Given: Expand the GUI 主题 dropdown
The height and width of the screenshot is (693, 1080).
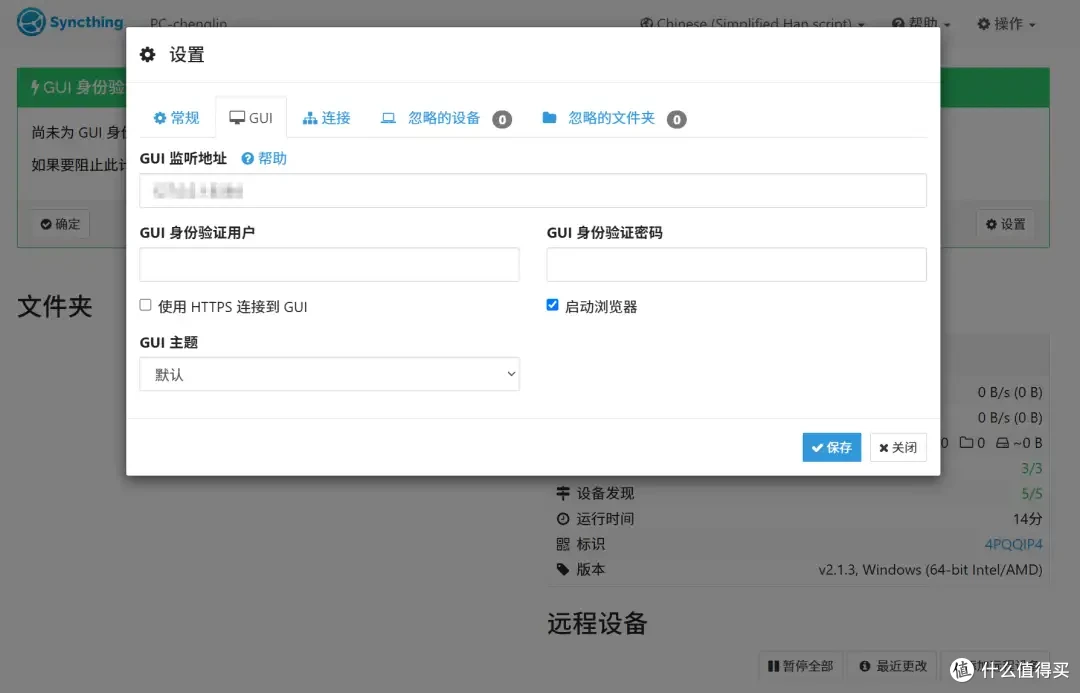Looking at the screenshot, I should (x=329, y=374).
